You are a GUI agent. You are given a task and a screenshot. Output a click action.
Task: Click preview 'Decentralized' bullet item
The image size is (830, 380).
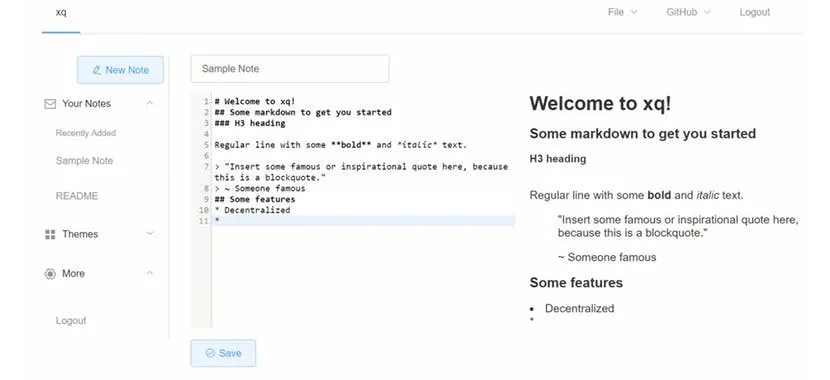click(579, 309)
